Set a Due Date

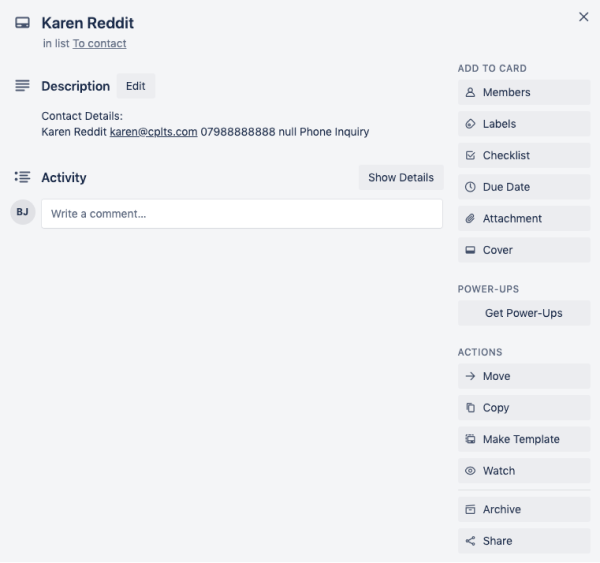[x=523, y=187]
